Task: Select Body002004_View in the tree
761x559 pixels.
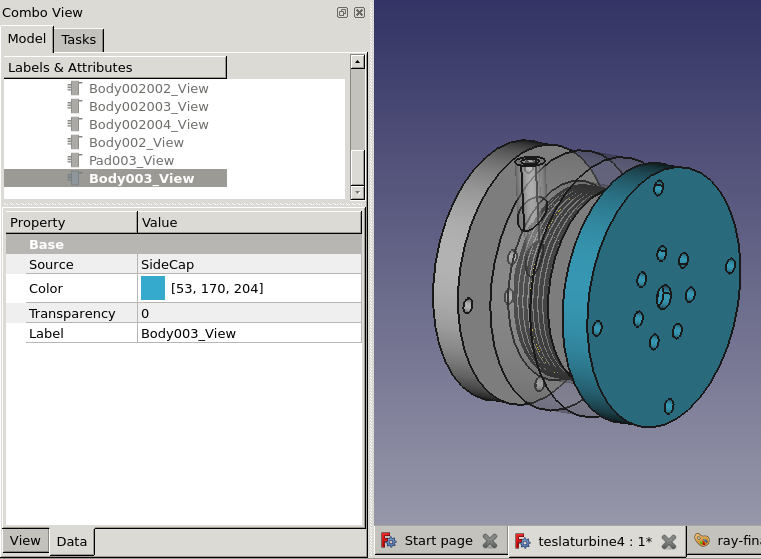Action: 148,124
